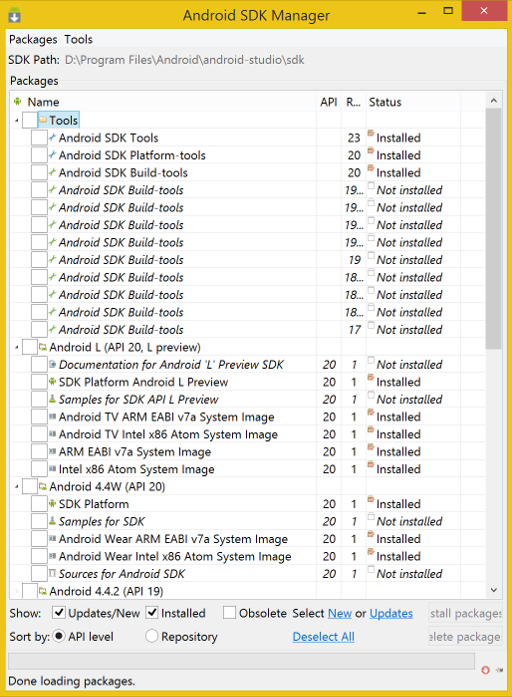Check the Sources for Android SDK checkbox

point(39,573)
